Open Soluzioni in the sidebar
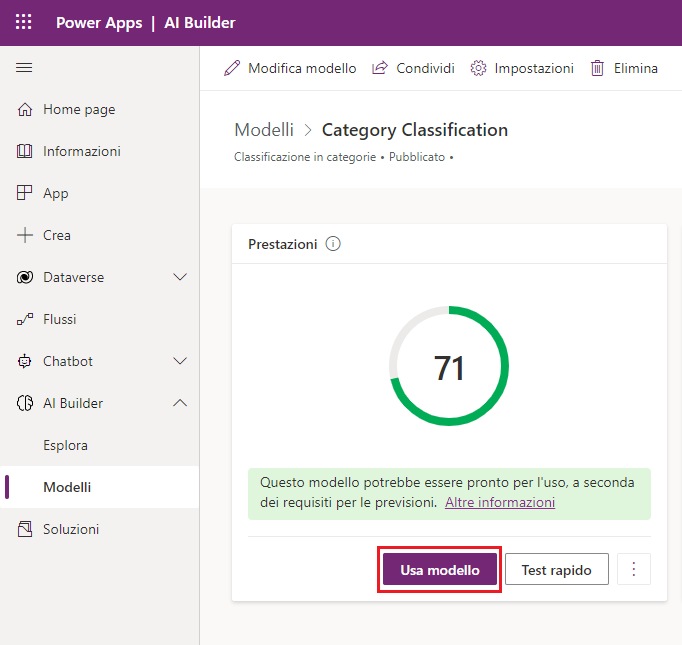Screen dimensions: 682x645 [100, 529]
